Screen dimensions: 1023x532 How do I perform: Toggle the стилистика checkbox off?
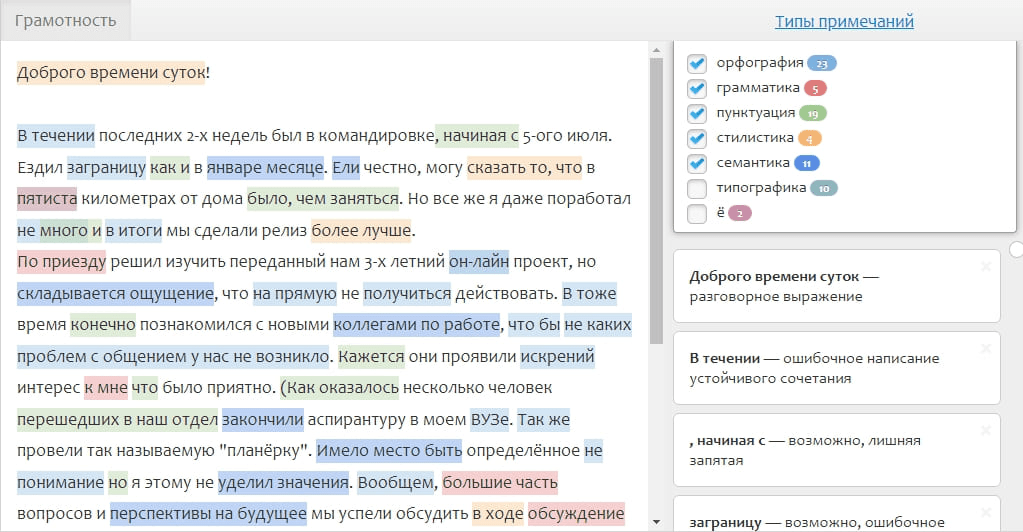click(697, 138)
